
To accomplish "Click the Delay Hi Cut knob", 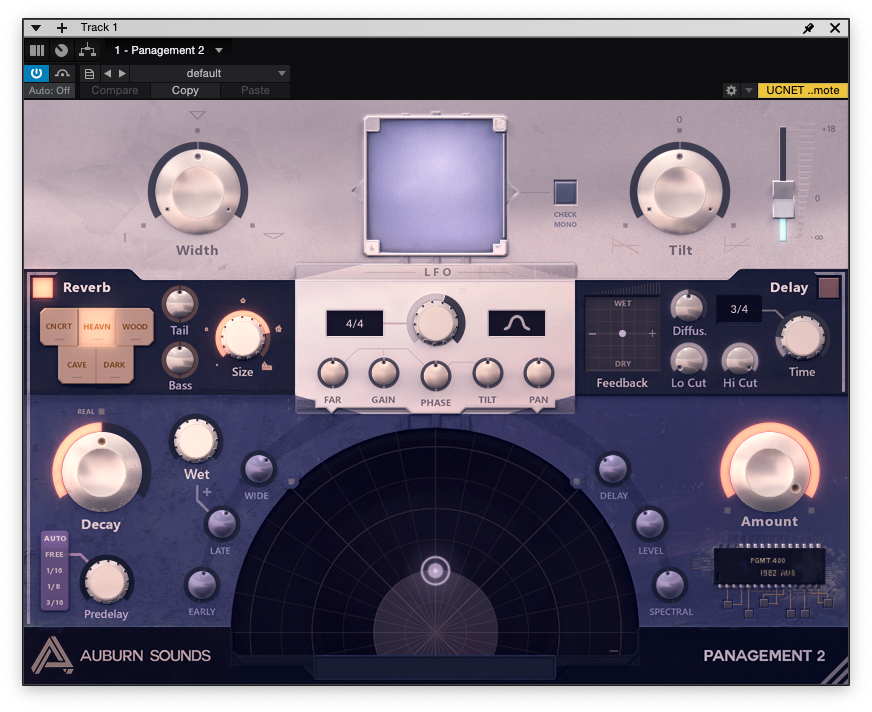I will (x=740, y=360).
